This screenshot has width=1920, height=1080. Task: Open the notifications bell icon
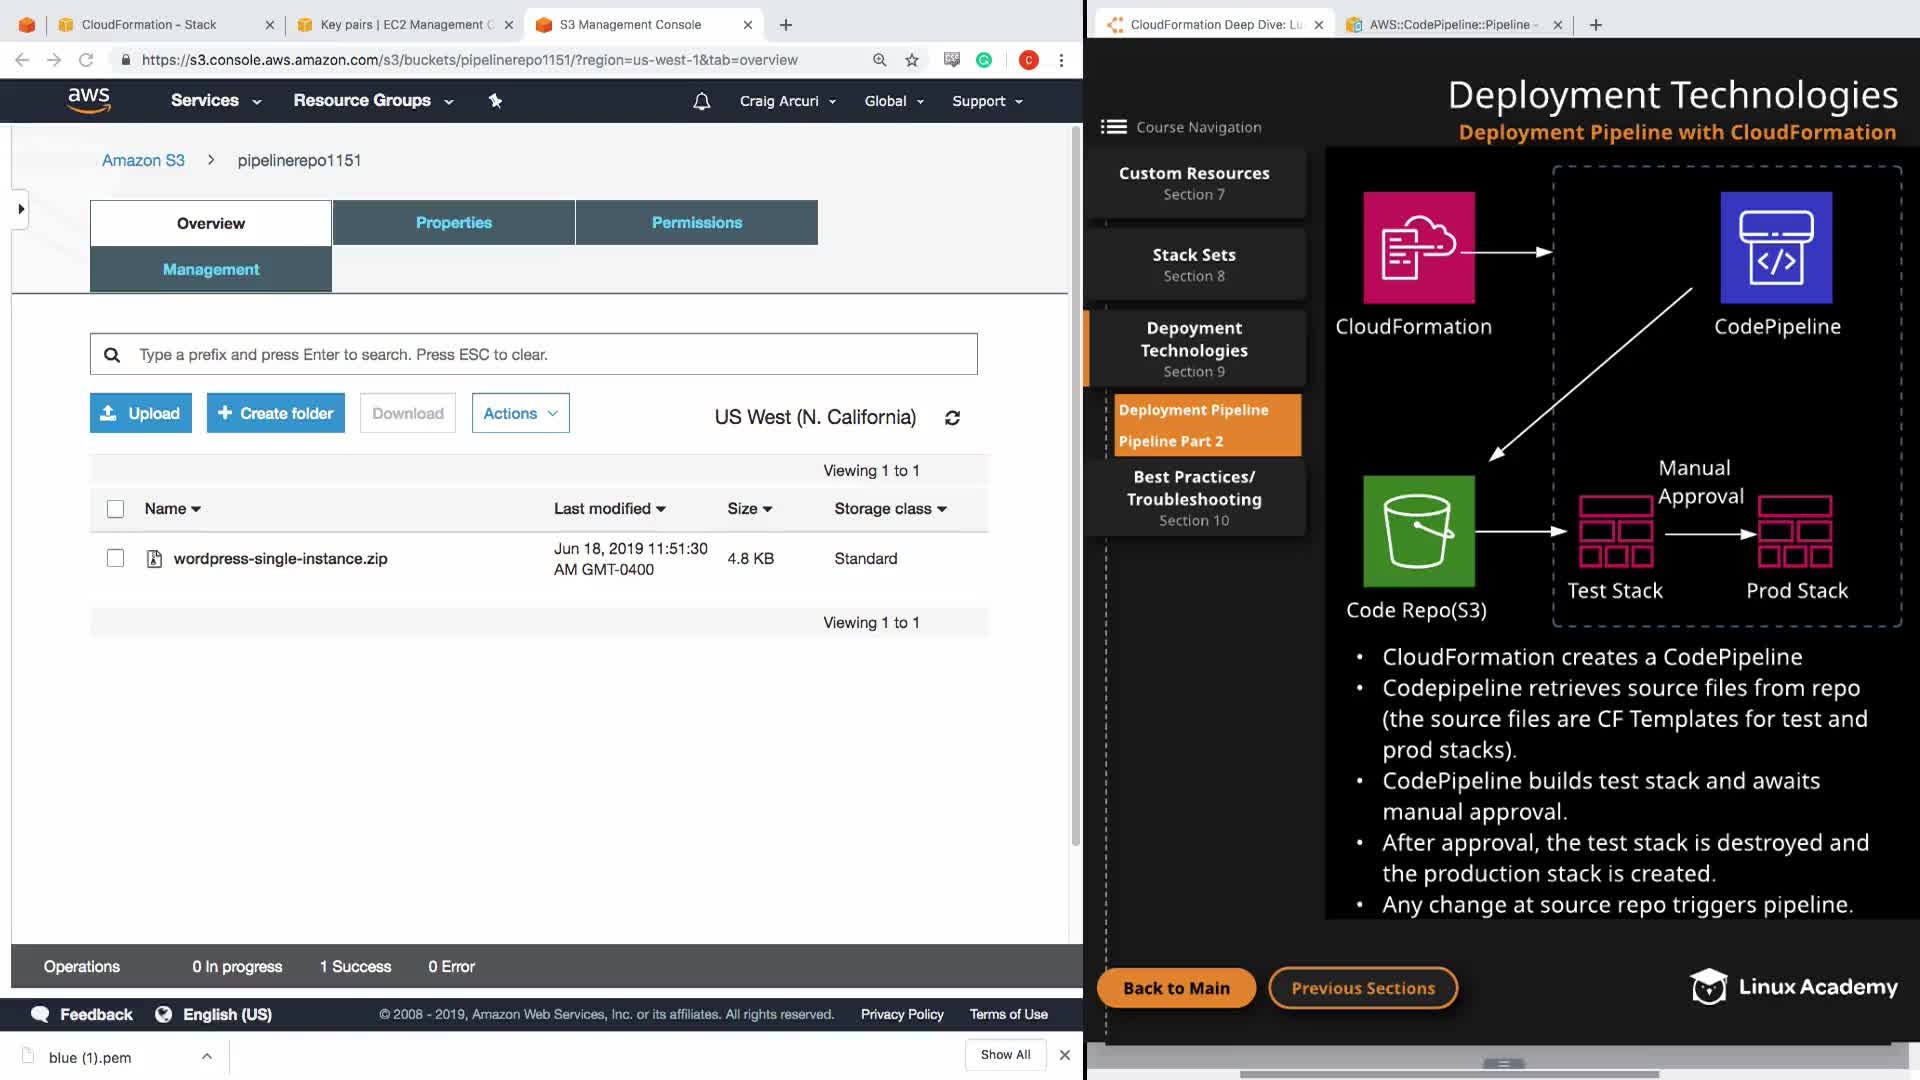pos(702,101)
